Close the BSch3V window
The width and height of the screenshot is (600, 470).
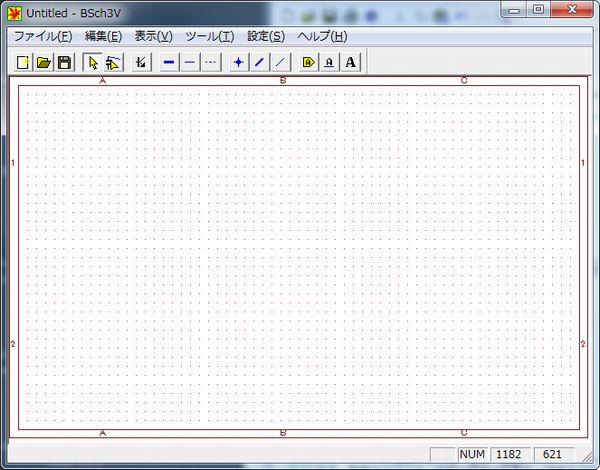(572, 10)
